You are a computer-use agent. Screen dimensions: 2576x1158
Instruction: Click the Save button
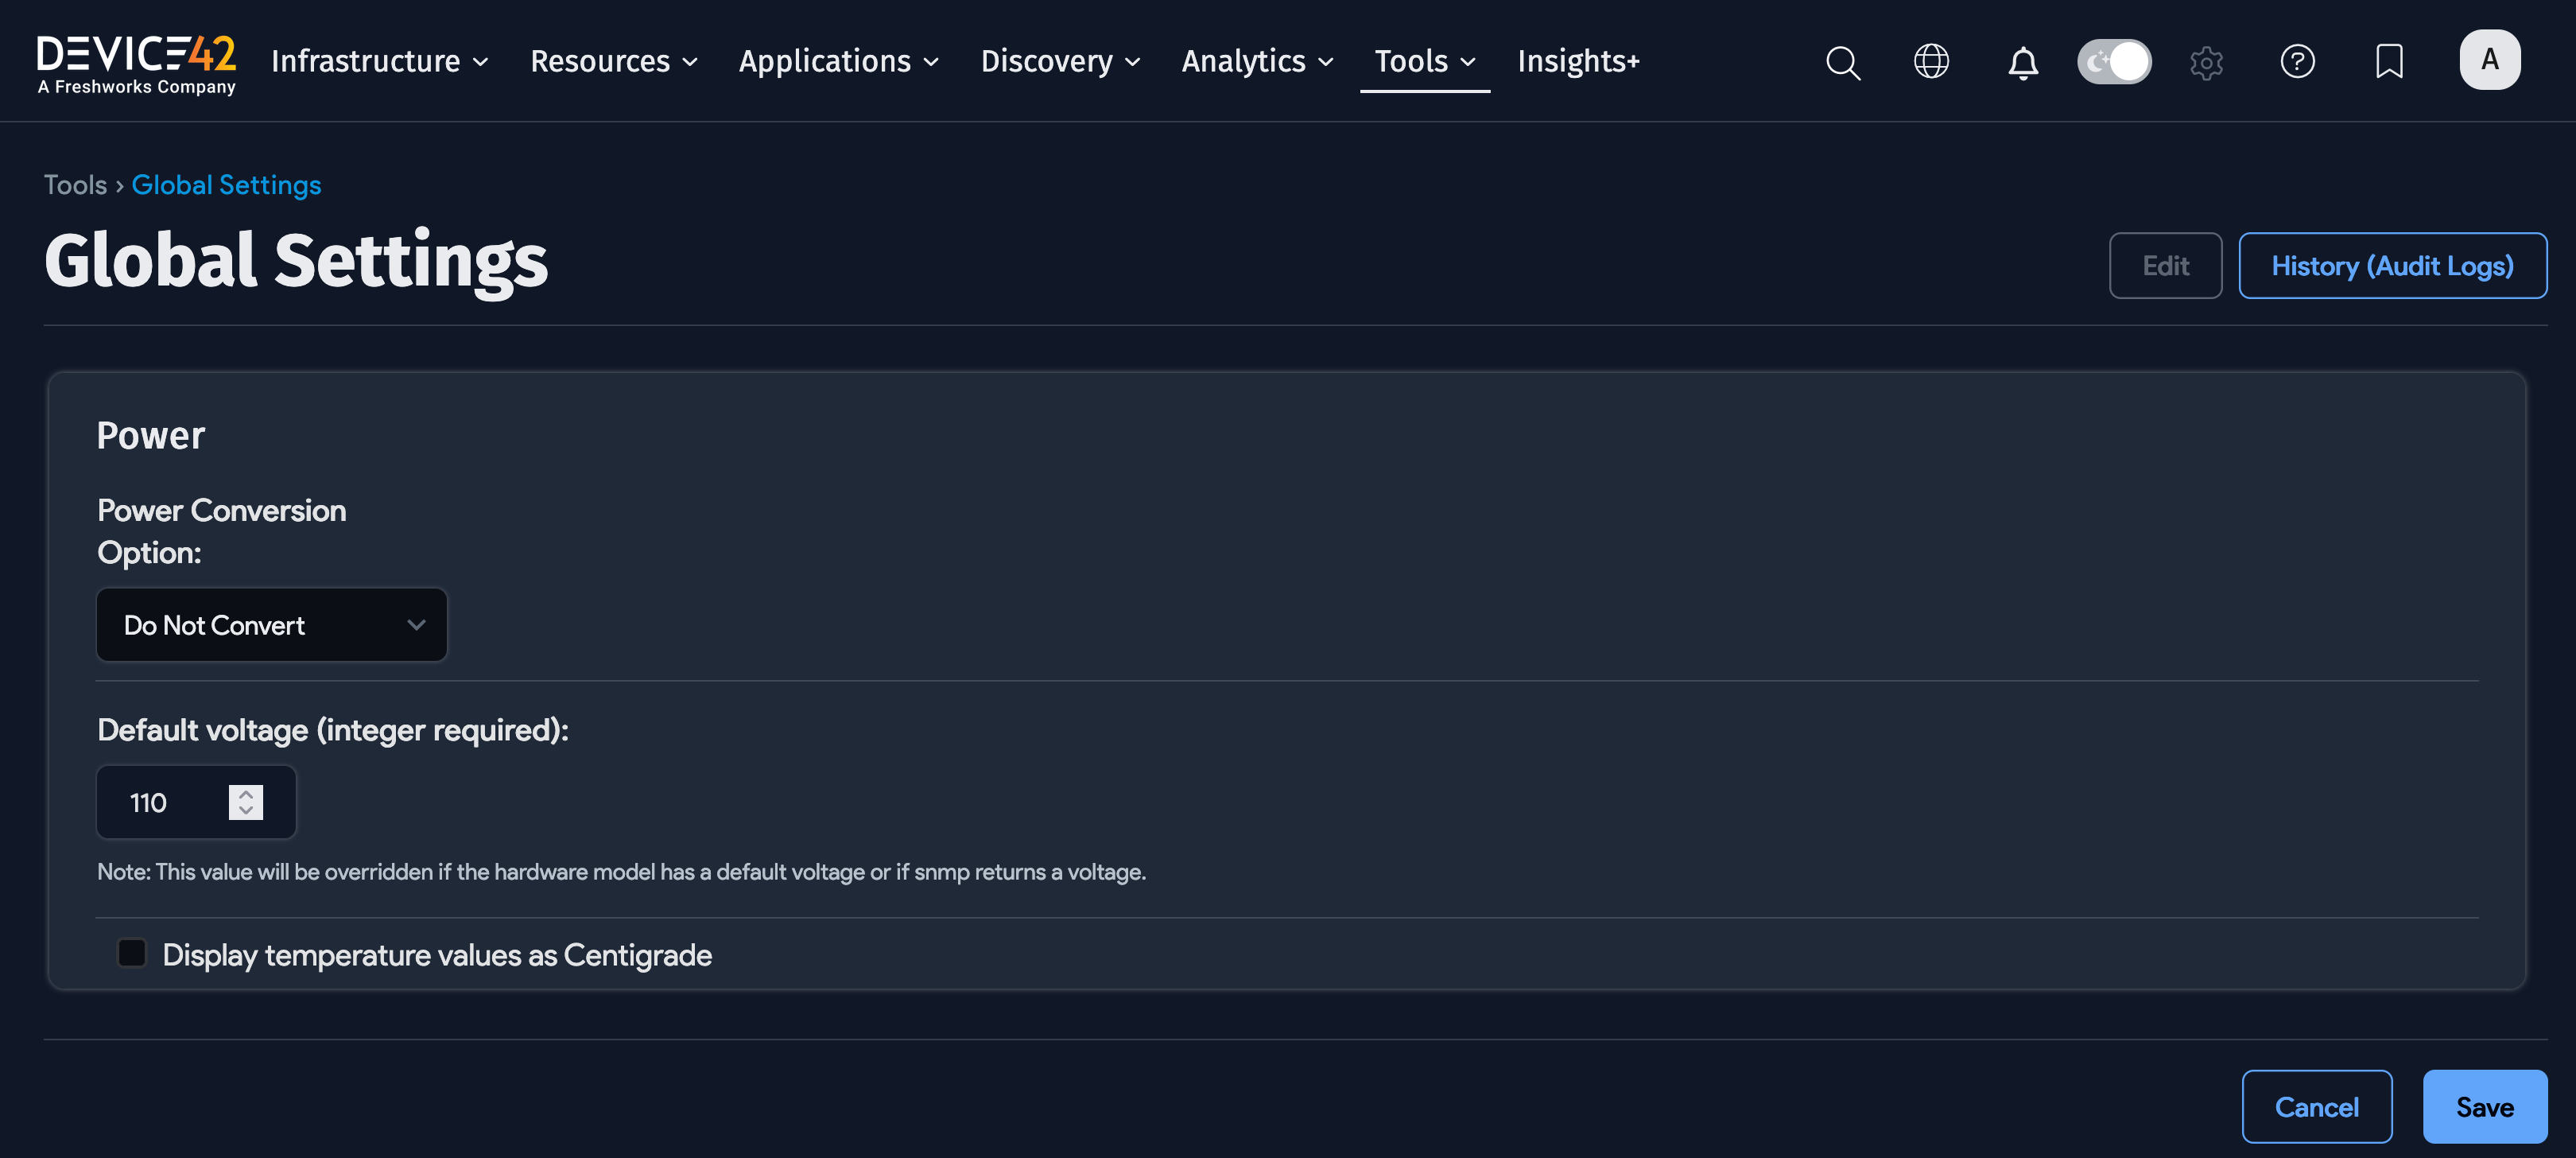2484,1107
